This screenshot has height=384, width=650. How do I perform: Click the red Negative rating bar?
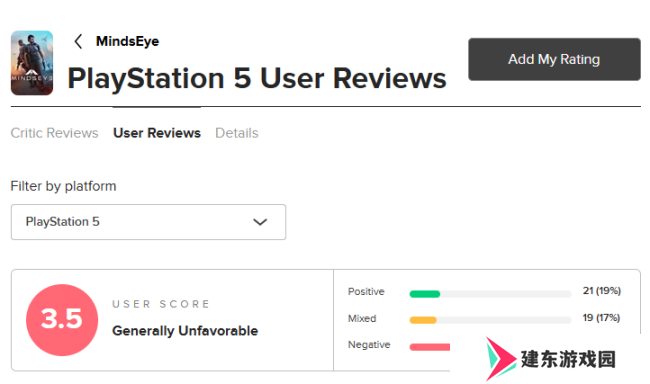pos(429,347)
